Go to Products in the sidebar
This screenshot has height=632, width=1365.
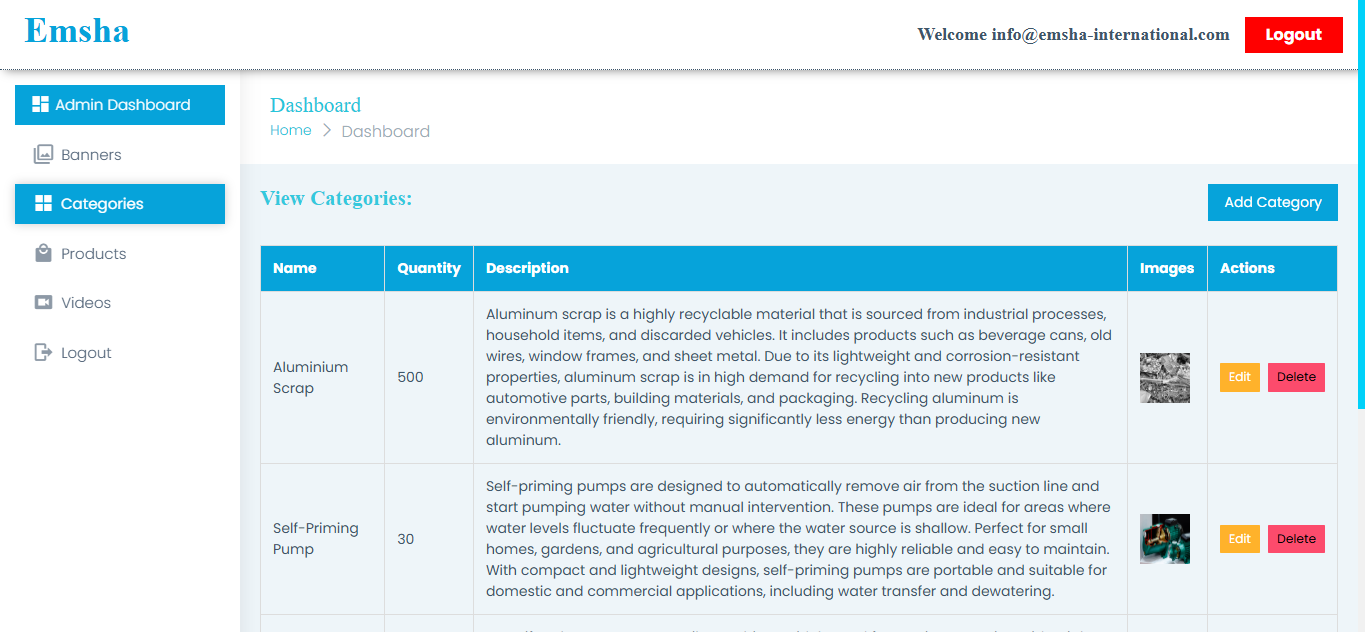(93, 254)
